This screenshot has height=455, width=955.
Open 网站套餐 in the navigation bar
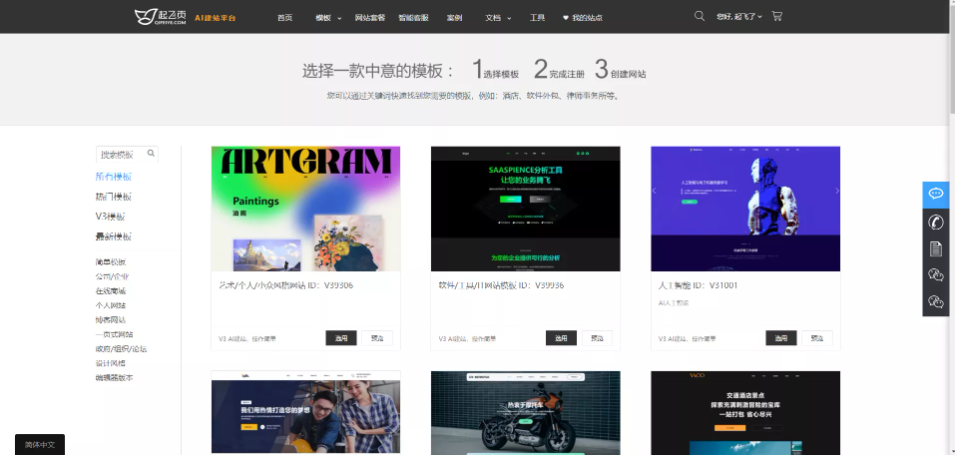(x=370, y=18)
